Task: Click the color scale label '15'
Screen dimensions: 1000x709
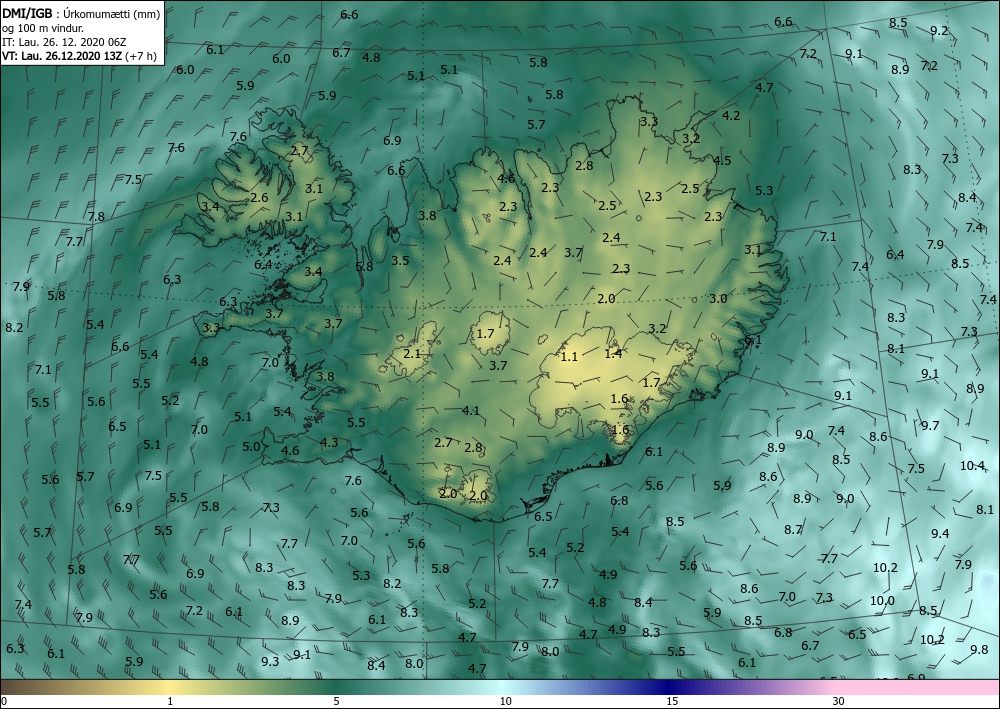Action: click(x=672, y=701)
